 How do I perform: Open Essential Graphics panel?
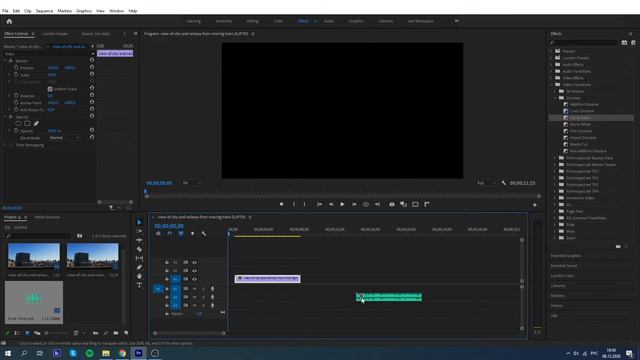click(566, 256)
